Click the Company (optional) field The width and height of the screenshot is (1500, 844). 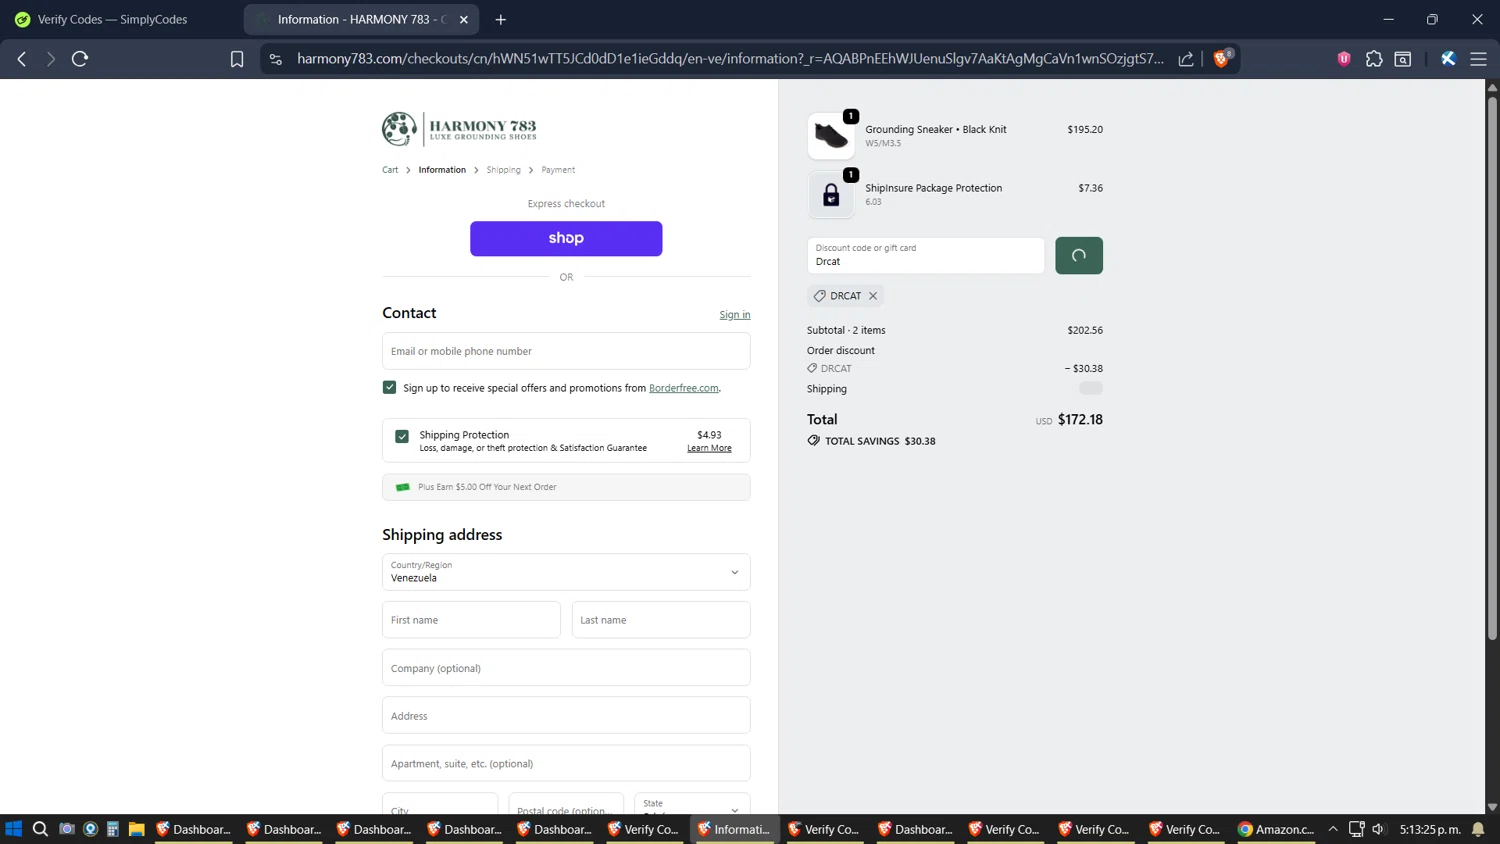click(566, 668)
